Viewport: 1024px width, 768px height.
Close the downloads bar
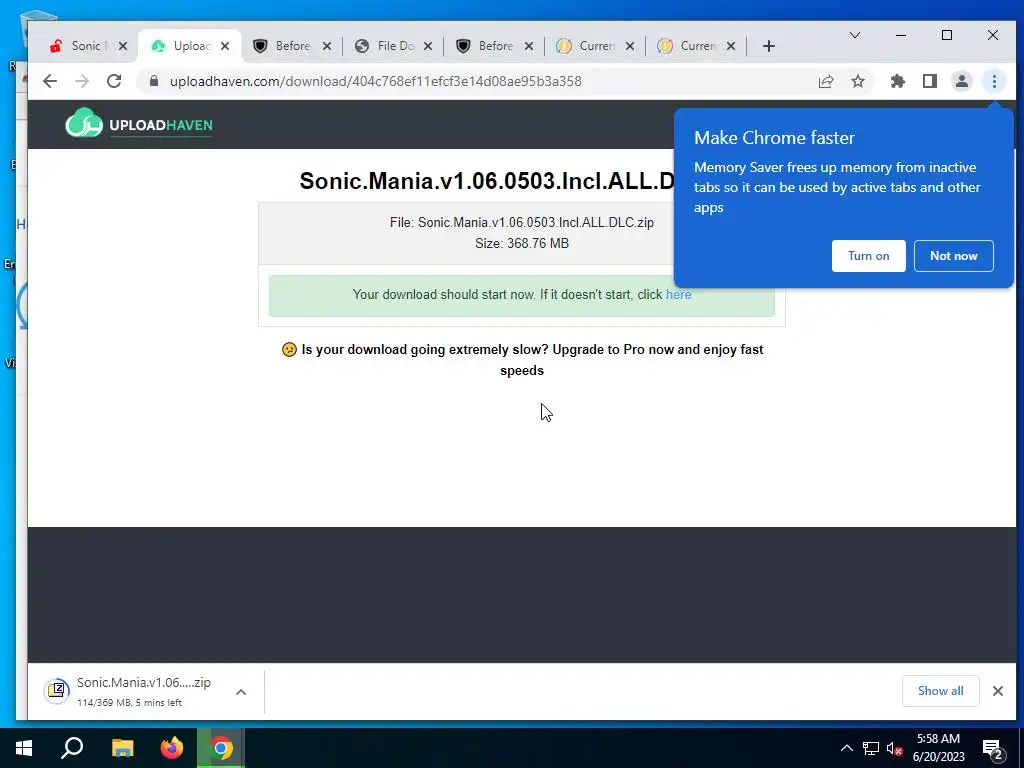point(997,691)
